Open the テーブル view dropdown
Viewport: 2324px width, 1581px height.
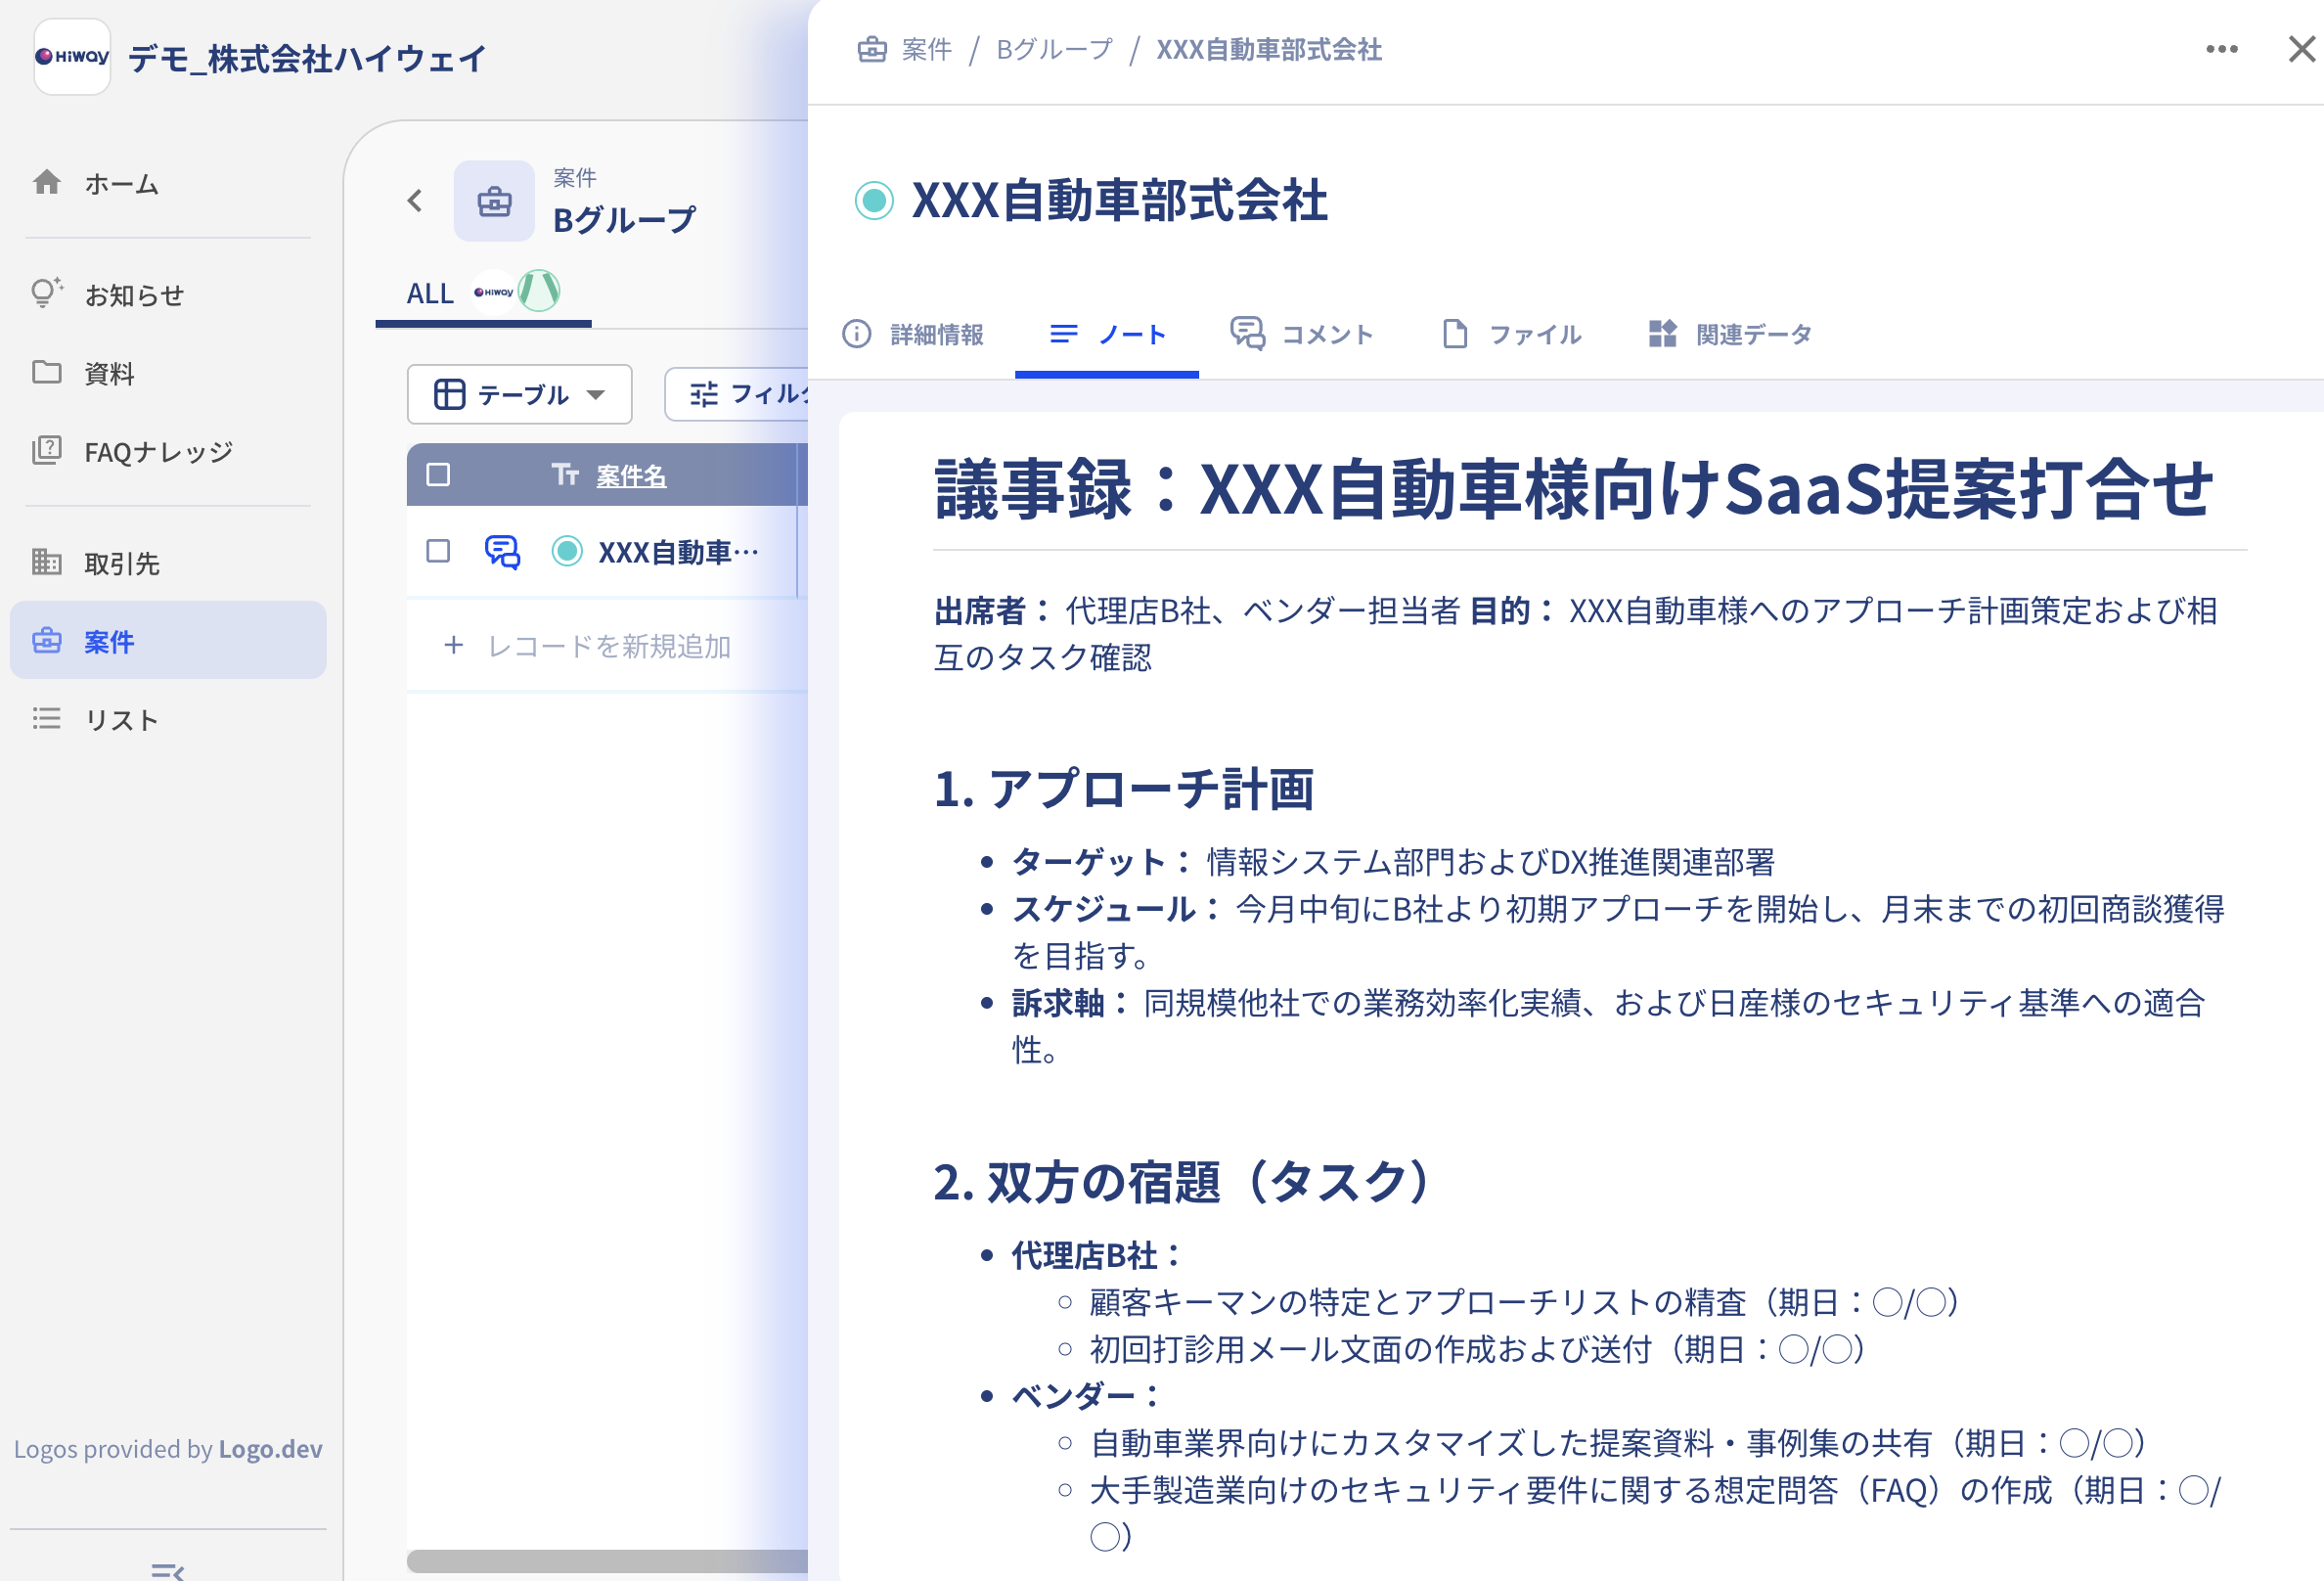[519, 395]
